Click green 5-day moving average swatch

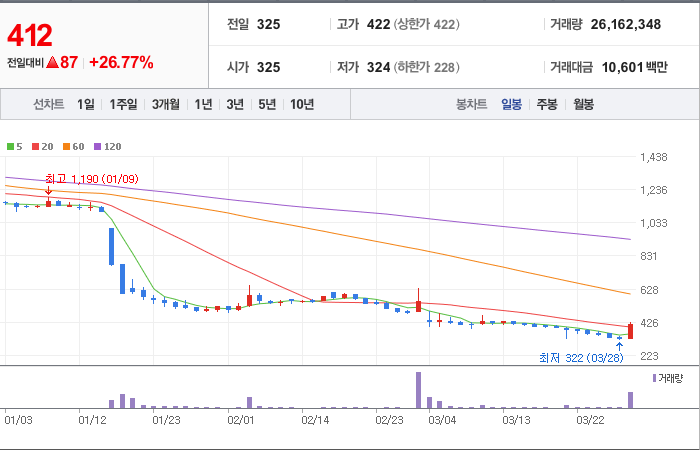(10, 146)
